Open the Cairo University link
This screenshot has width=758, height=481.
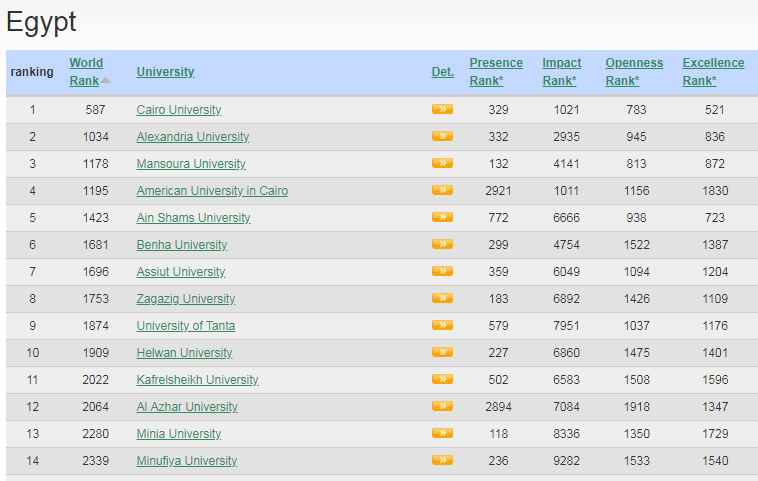point(179,110)
